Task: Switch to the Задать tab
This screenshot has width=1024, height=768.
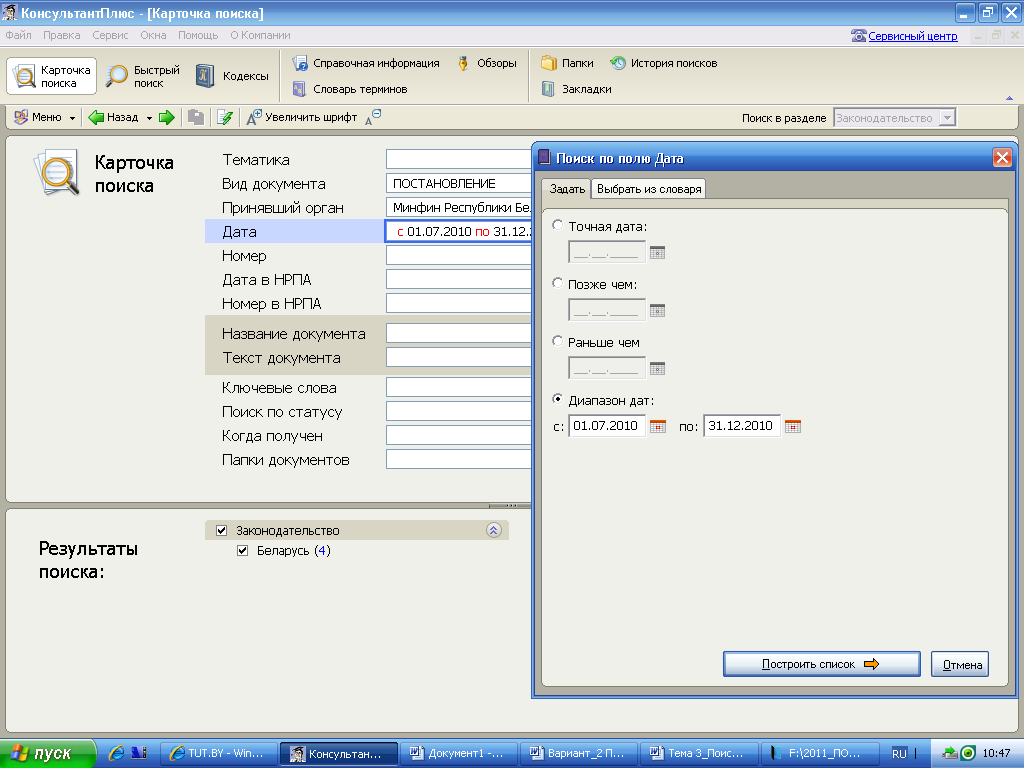Action: pos(567,189)
